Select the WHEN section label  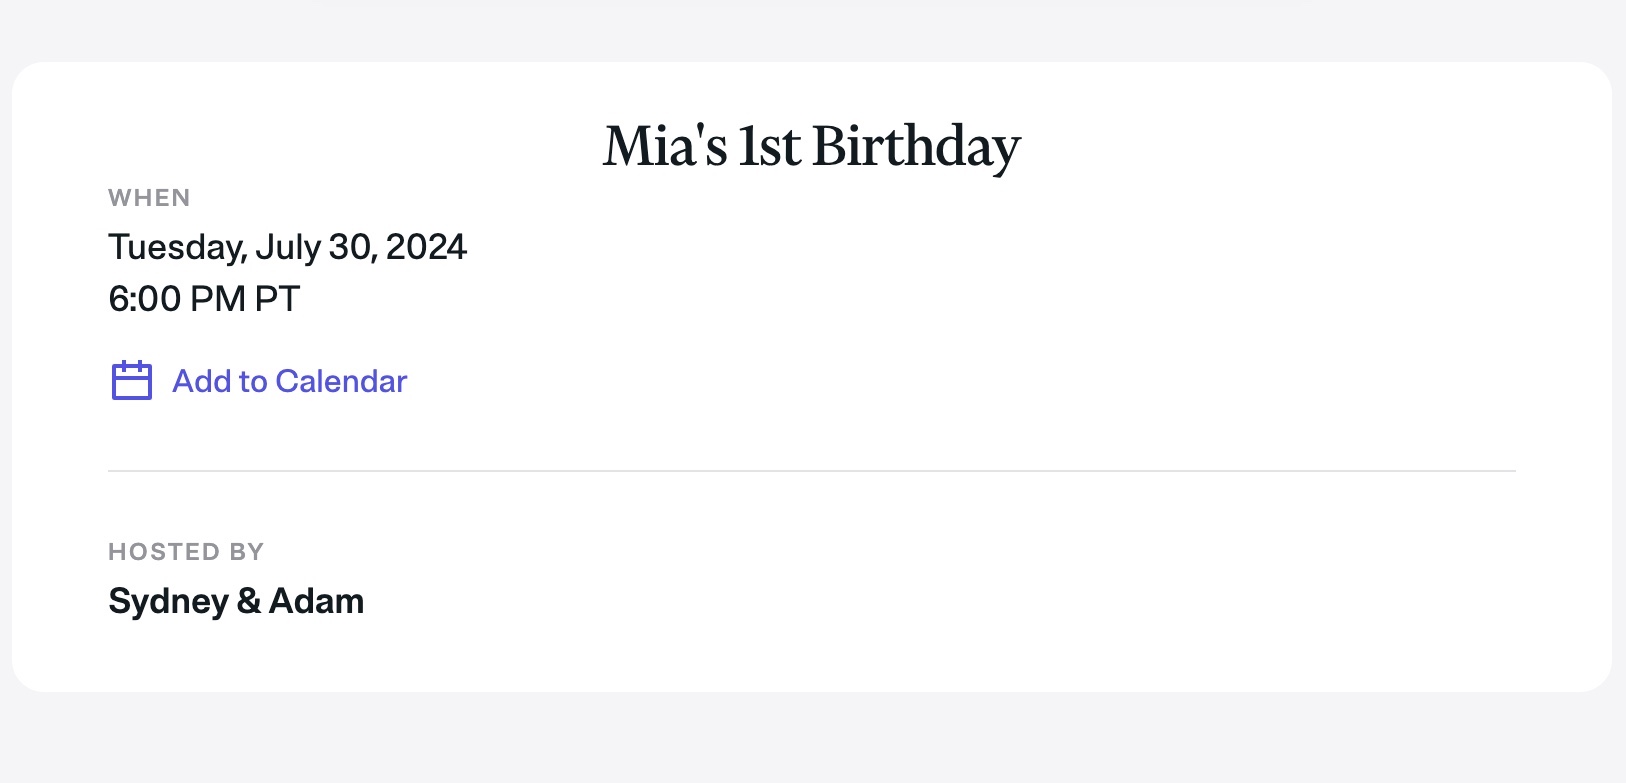pyautogui.click(x=149, y=198)
